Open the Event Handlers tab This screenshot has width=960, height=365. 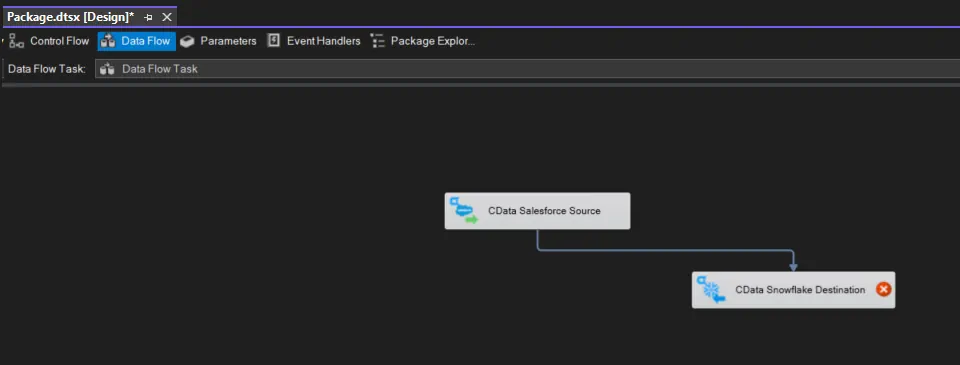315,41
